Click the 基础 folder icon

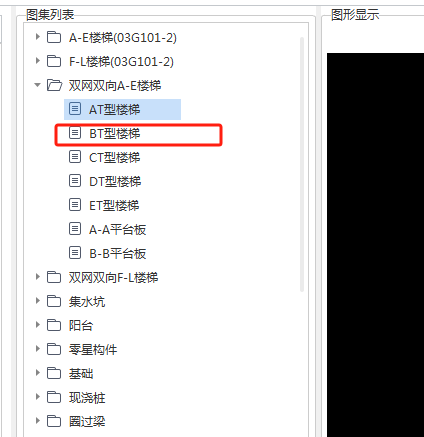coord(54,373)
